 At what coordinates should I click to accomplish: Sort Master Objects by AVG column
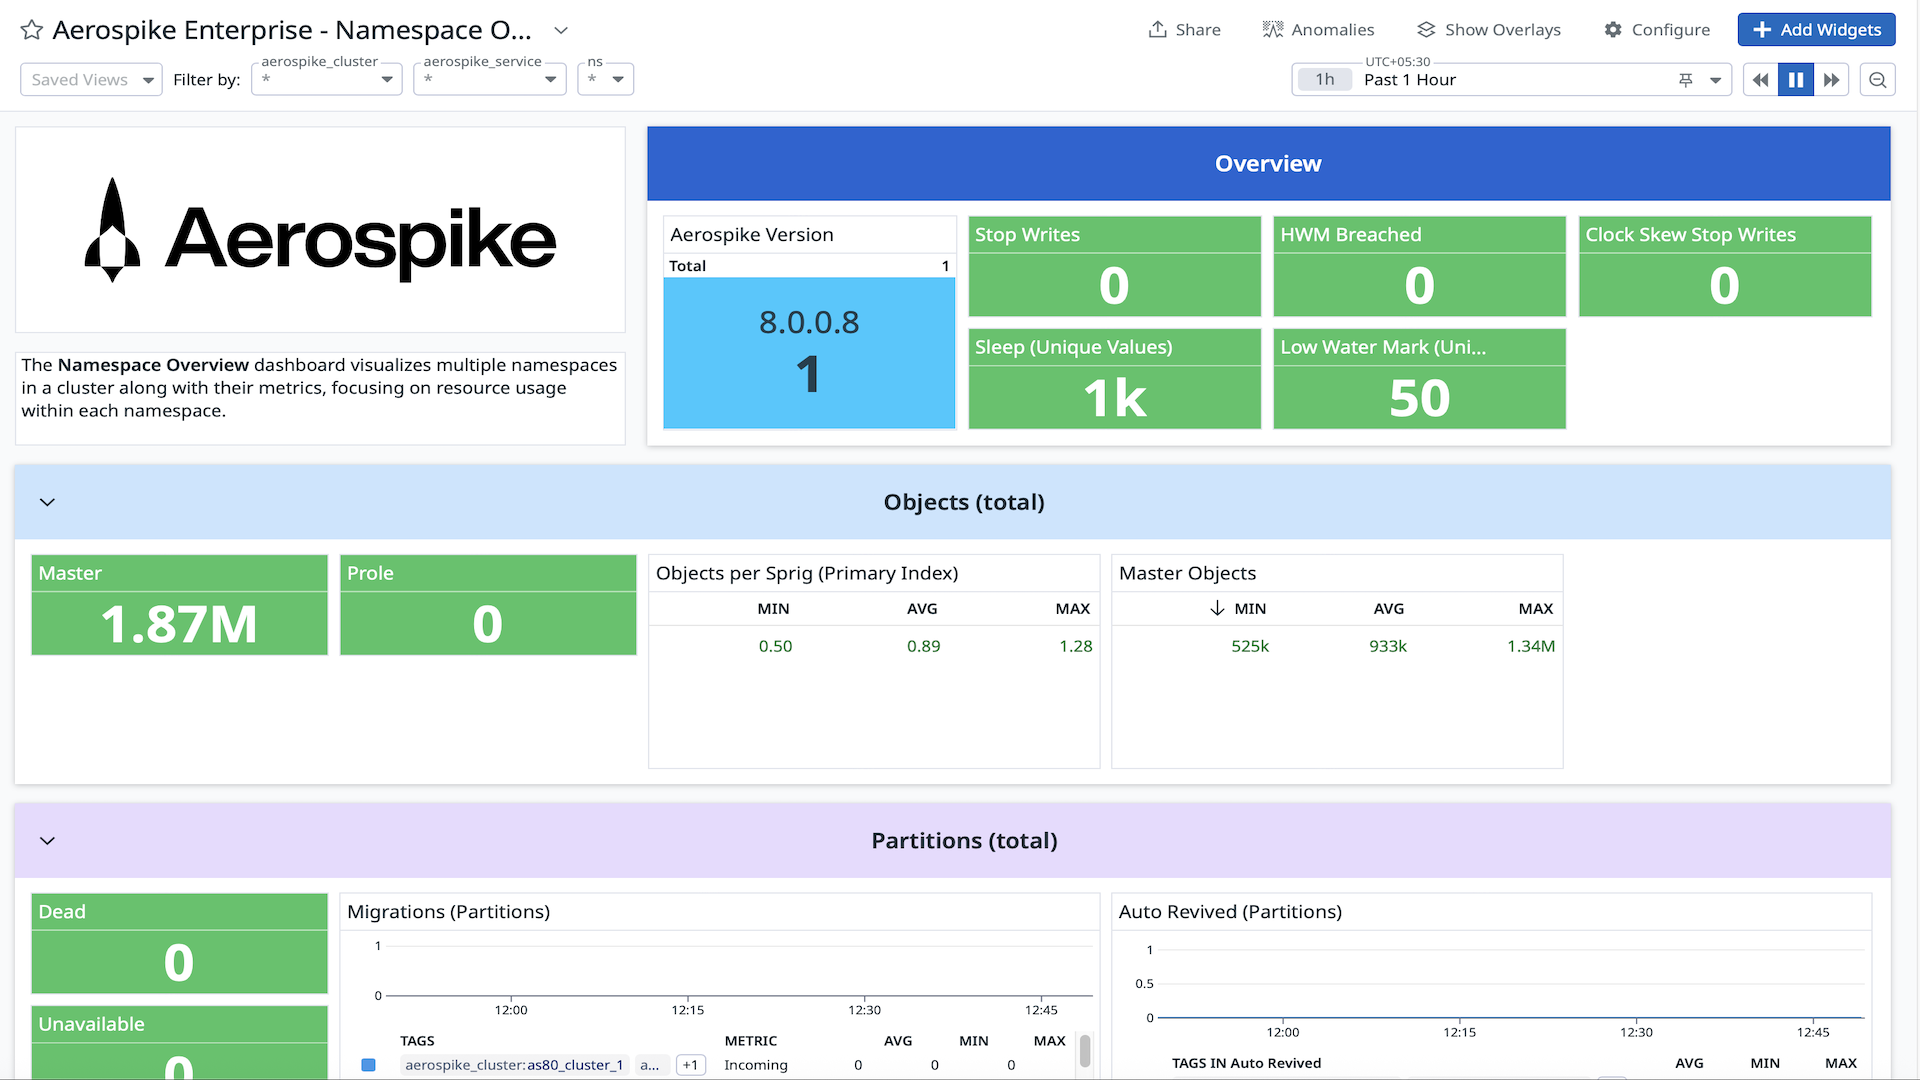tap(1388, 609)
